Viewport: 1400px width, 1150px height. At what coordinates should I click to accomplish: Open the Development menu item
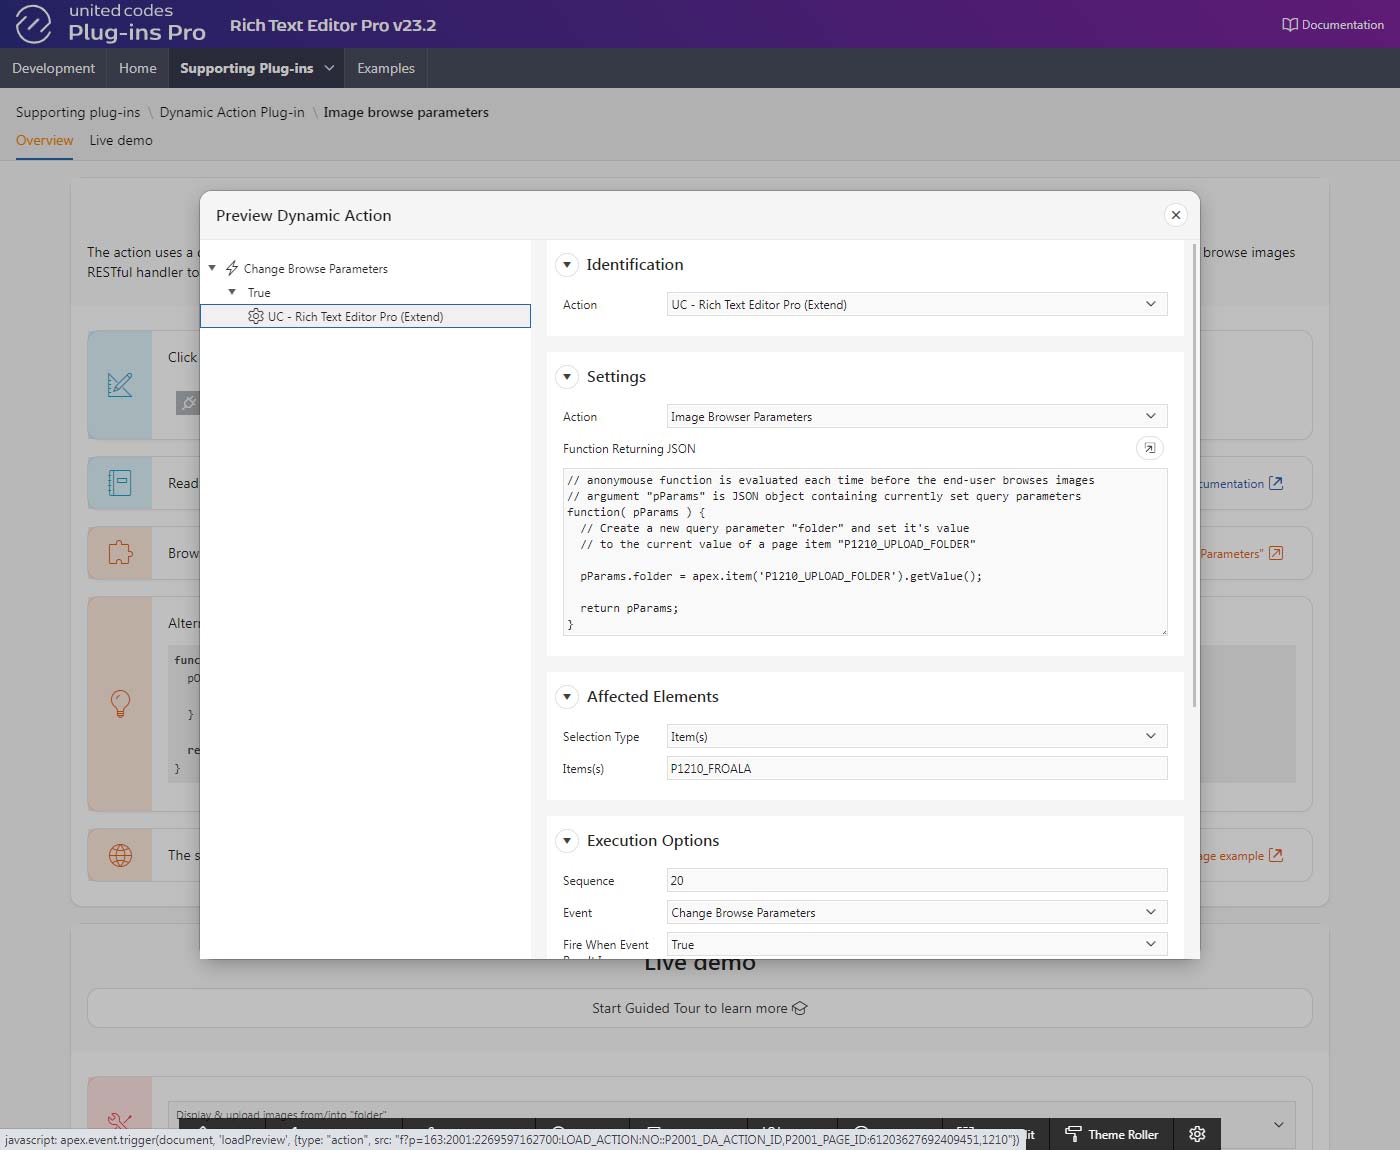[x=53, y=68]
